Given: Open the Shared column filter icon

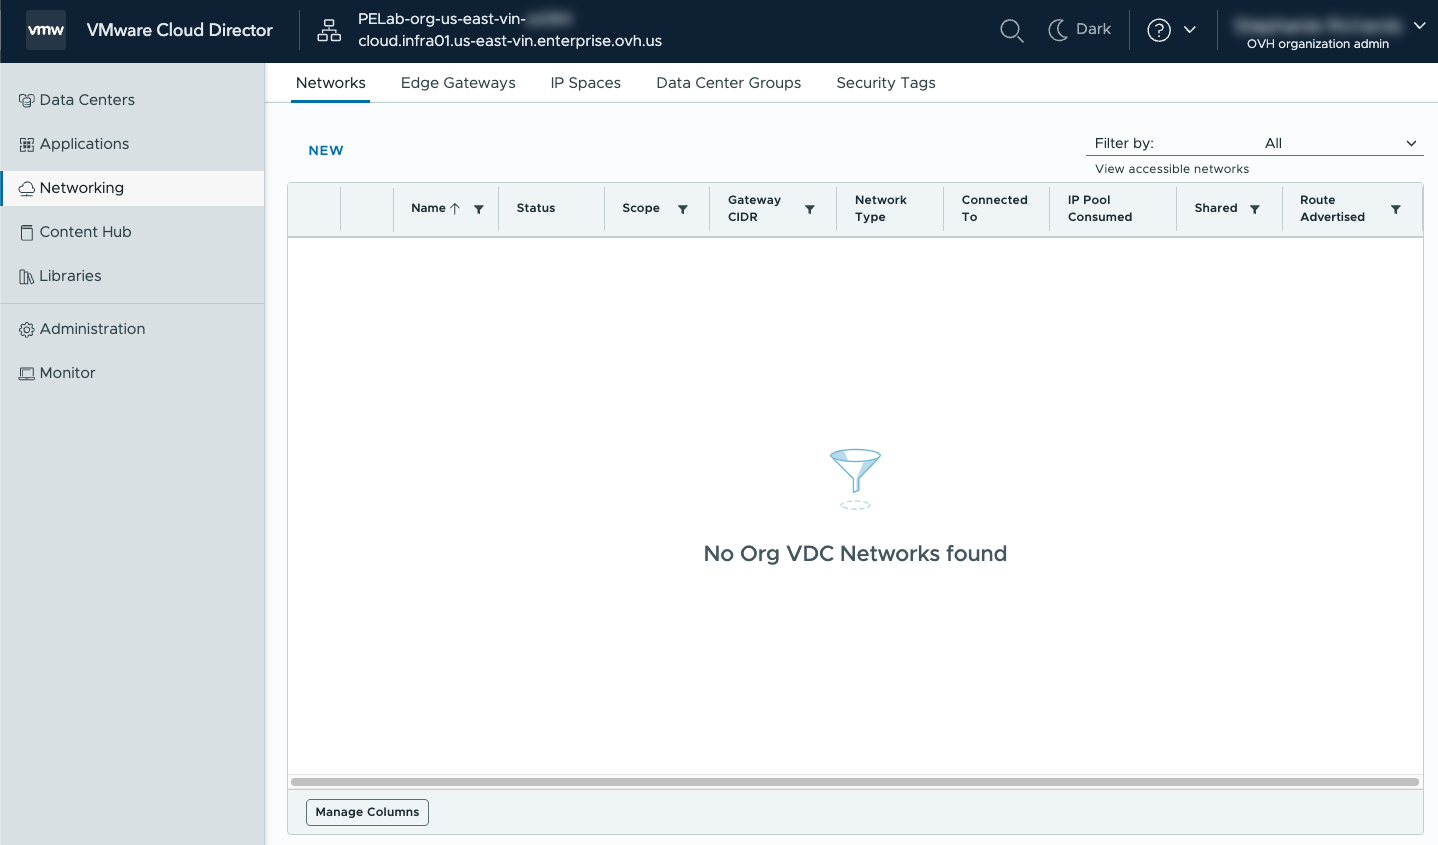Looking at the screenshot, I should [x=1255, y=209].
